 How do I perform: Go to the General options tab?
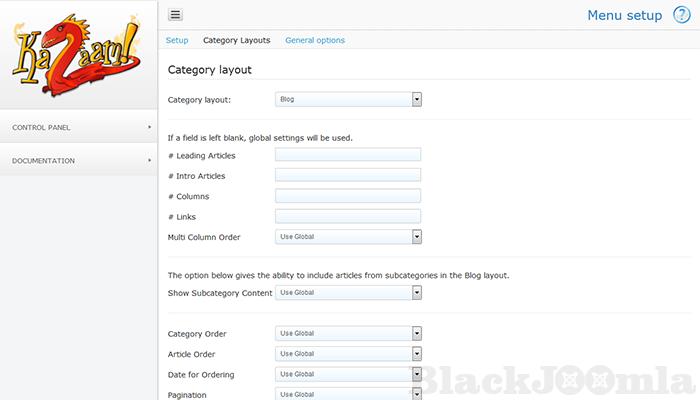pyautogui.click(x=315, y=40)
